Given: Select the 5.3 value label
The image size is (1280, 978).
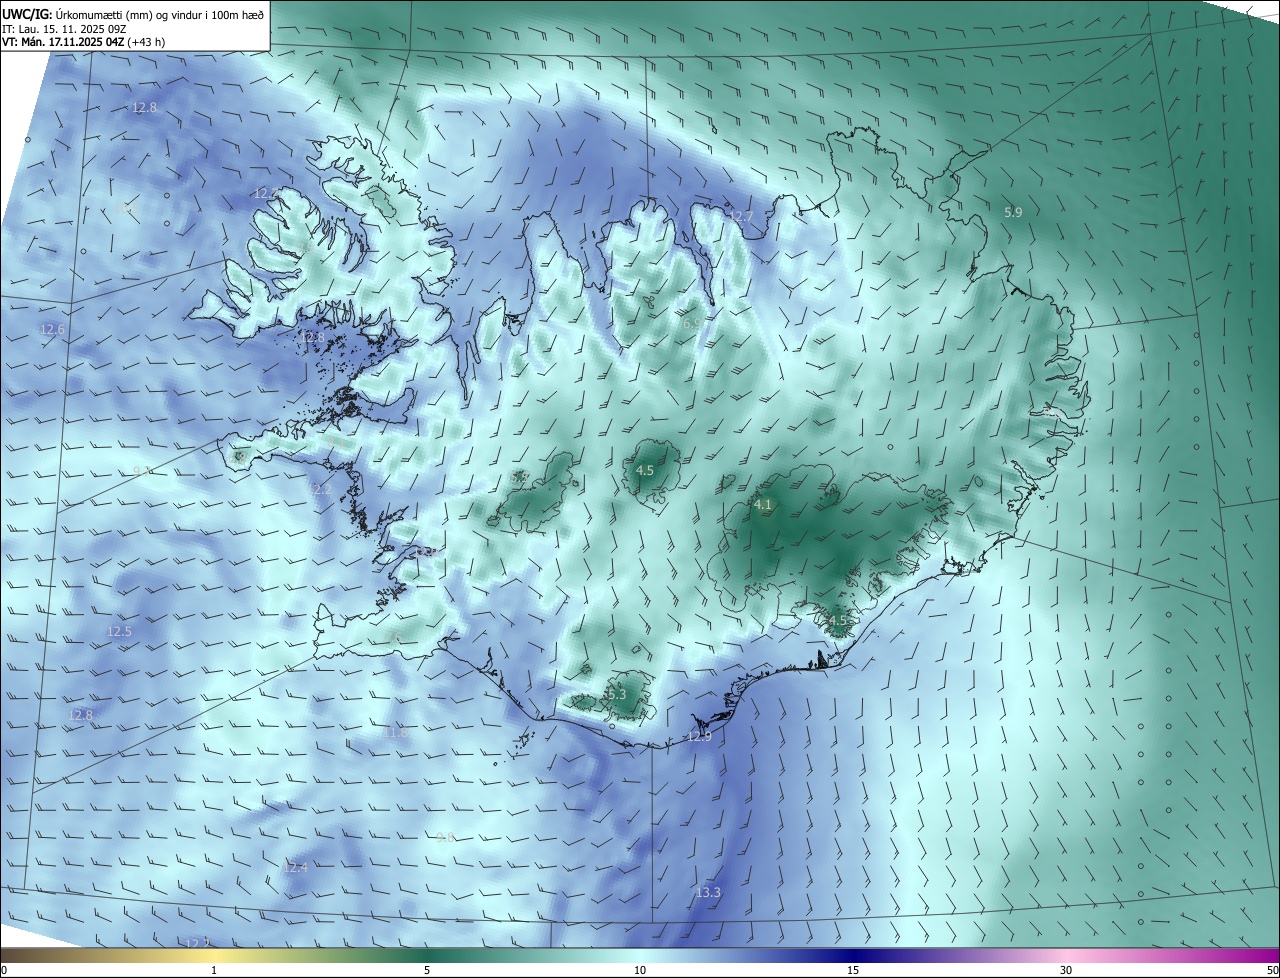Looking at the screenshot, I should [615, 694].
